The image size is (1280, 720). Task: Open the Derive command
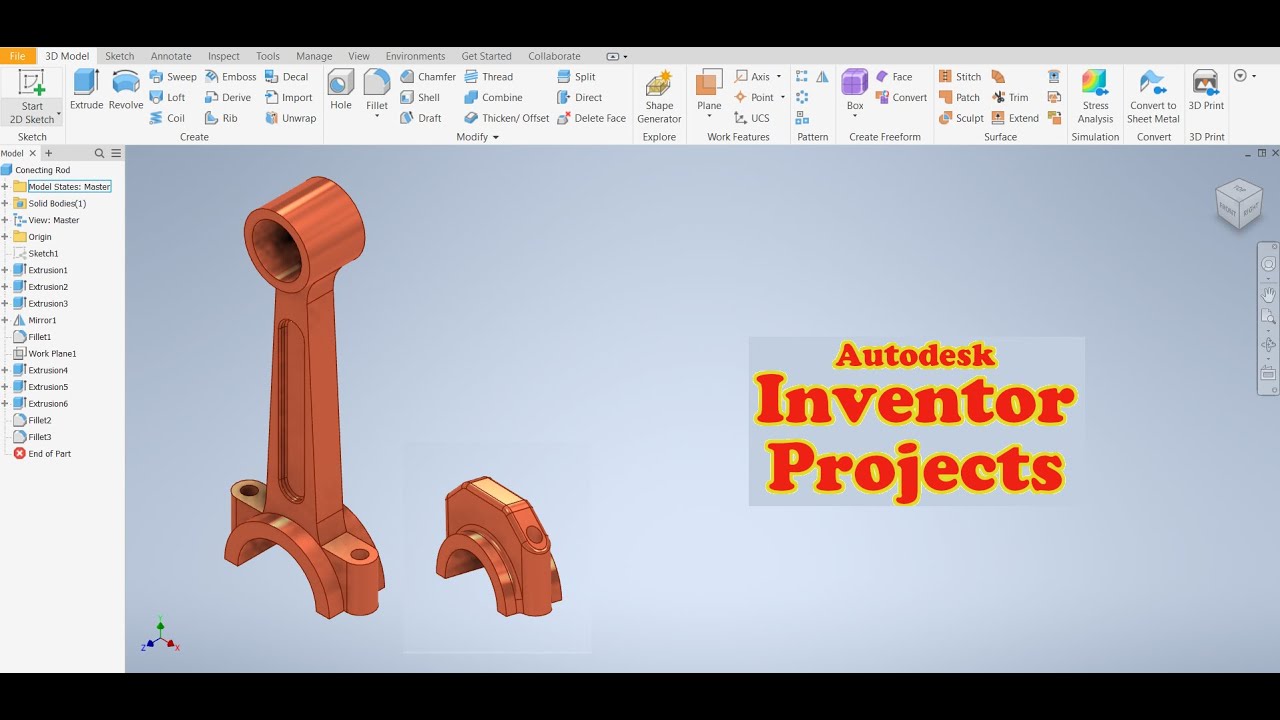tap(228, 98)
